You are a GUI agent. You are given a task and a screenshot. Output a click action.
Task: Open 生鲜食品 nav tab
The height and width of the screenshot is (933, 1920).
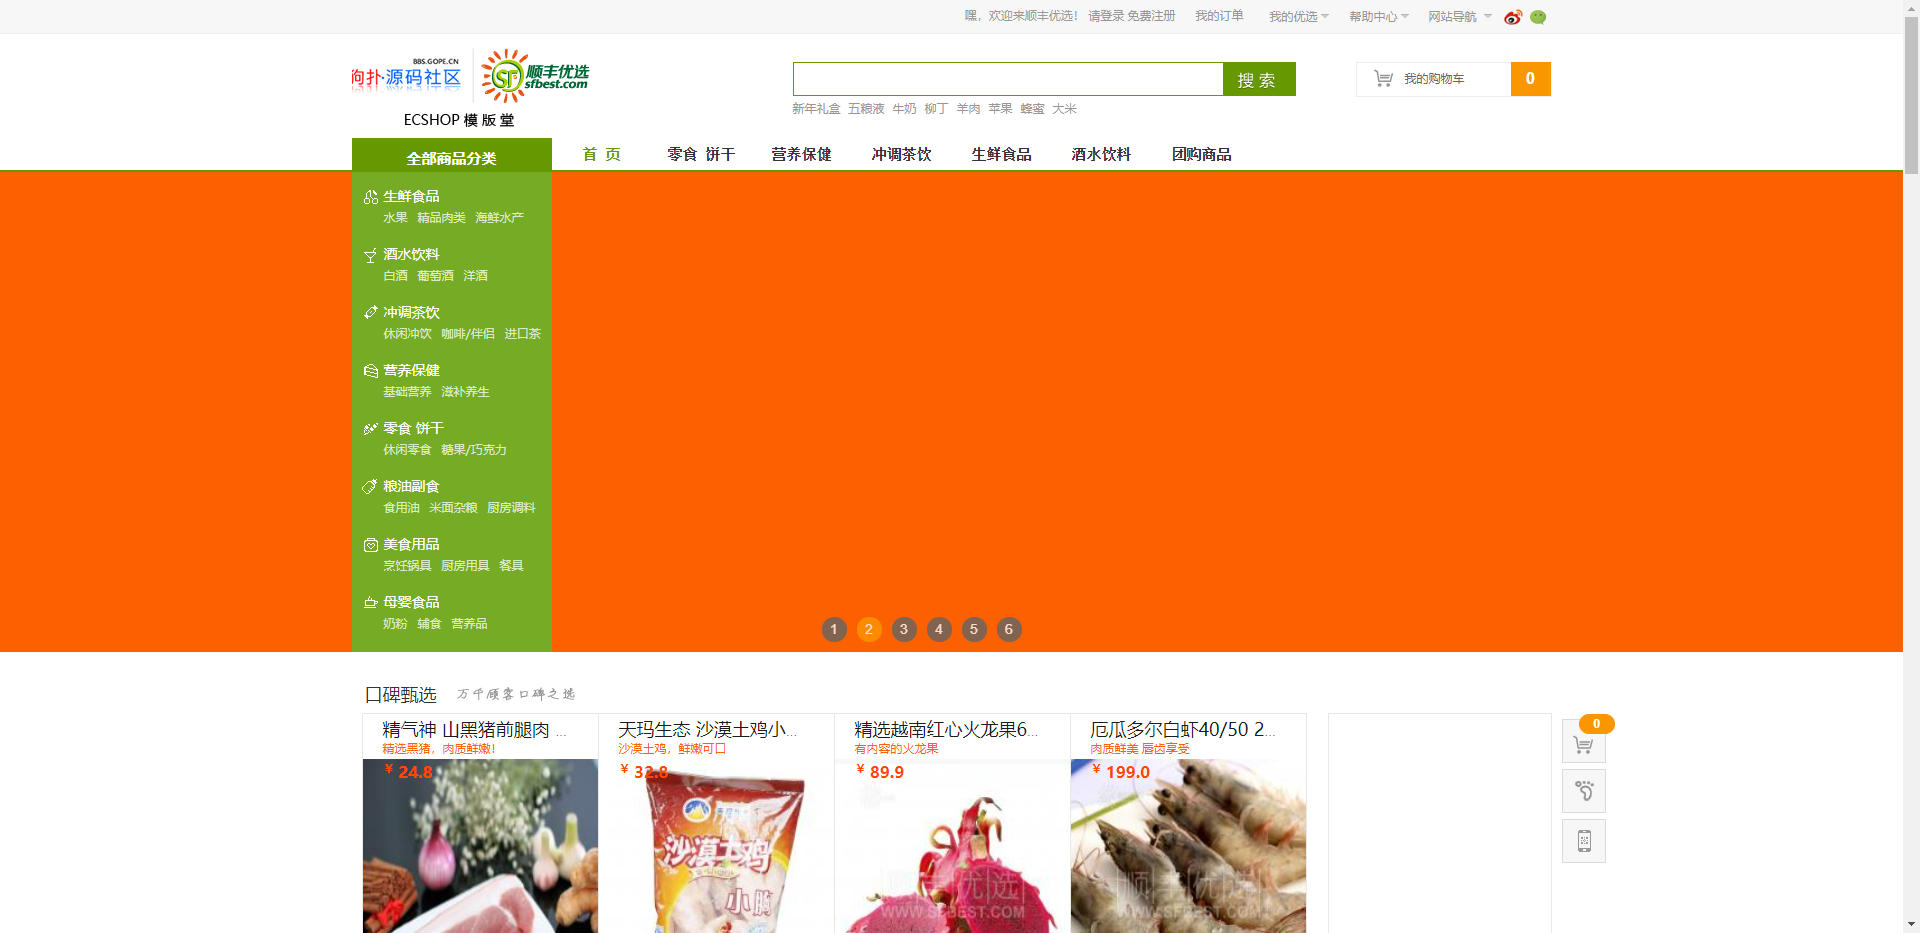[x=1001, y=154]
